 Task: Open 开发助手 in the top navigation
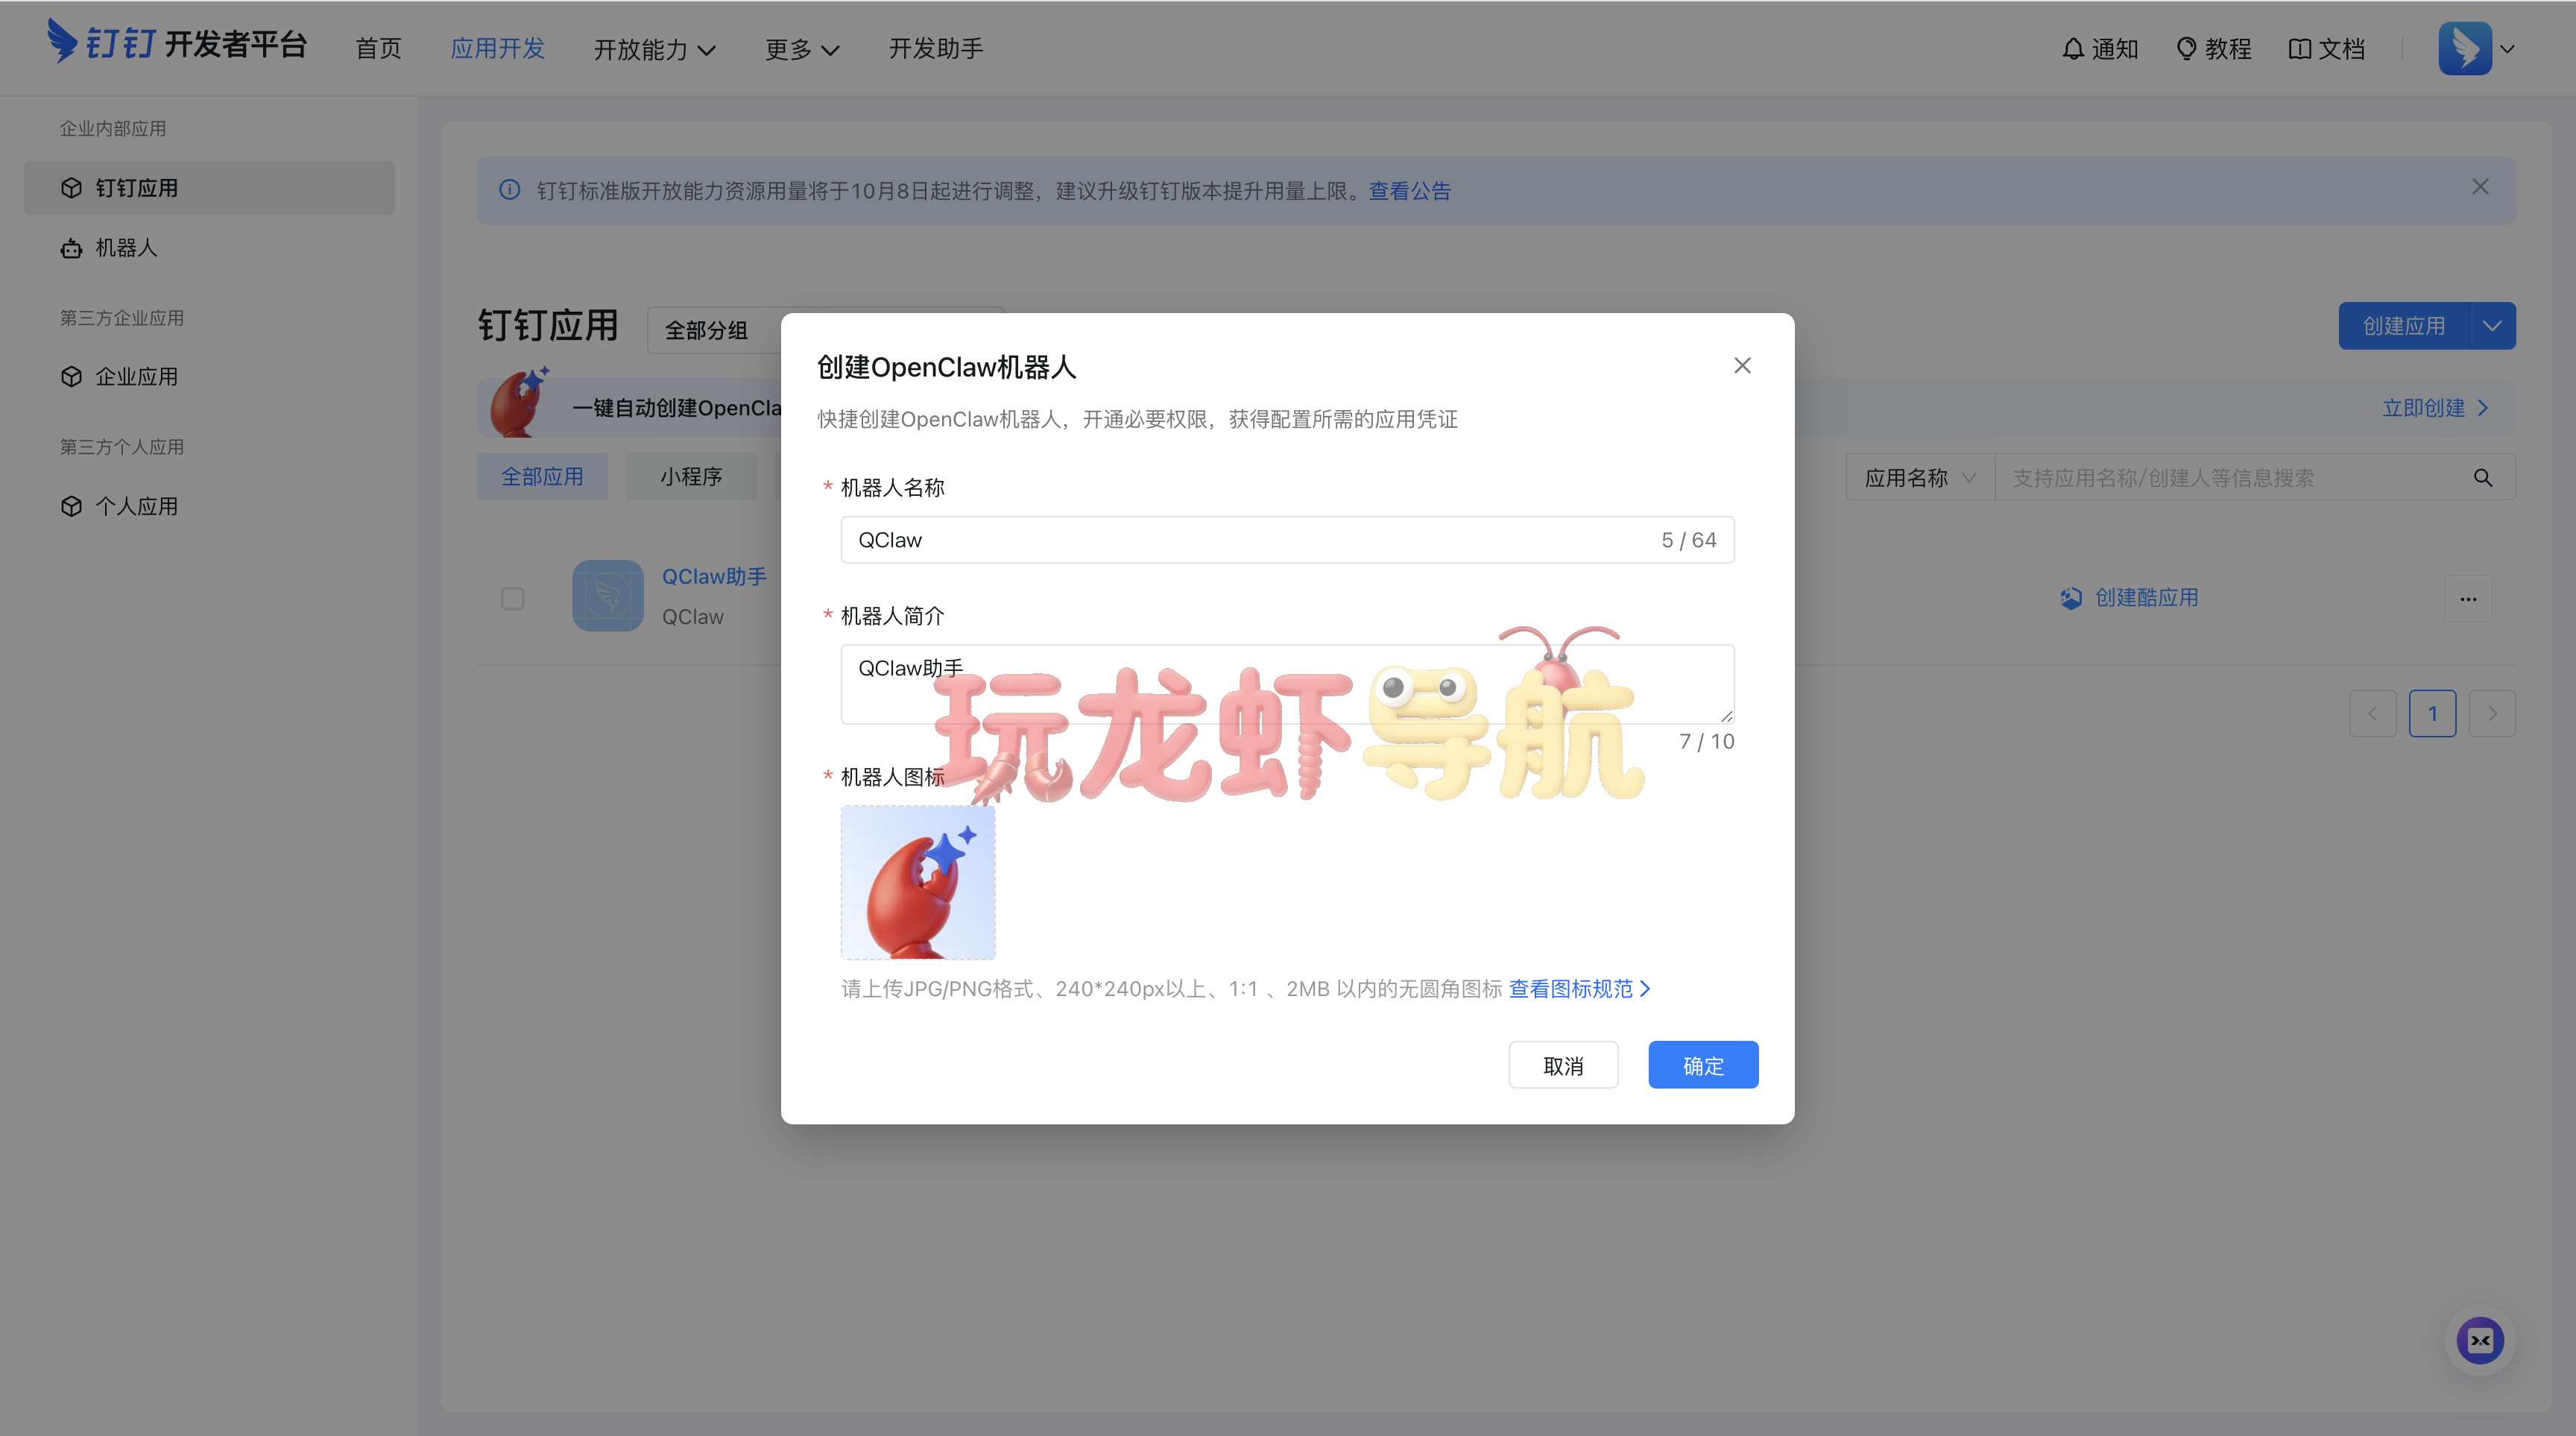(936, 49)
